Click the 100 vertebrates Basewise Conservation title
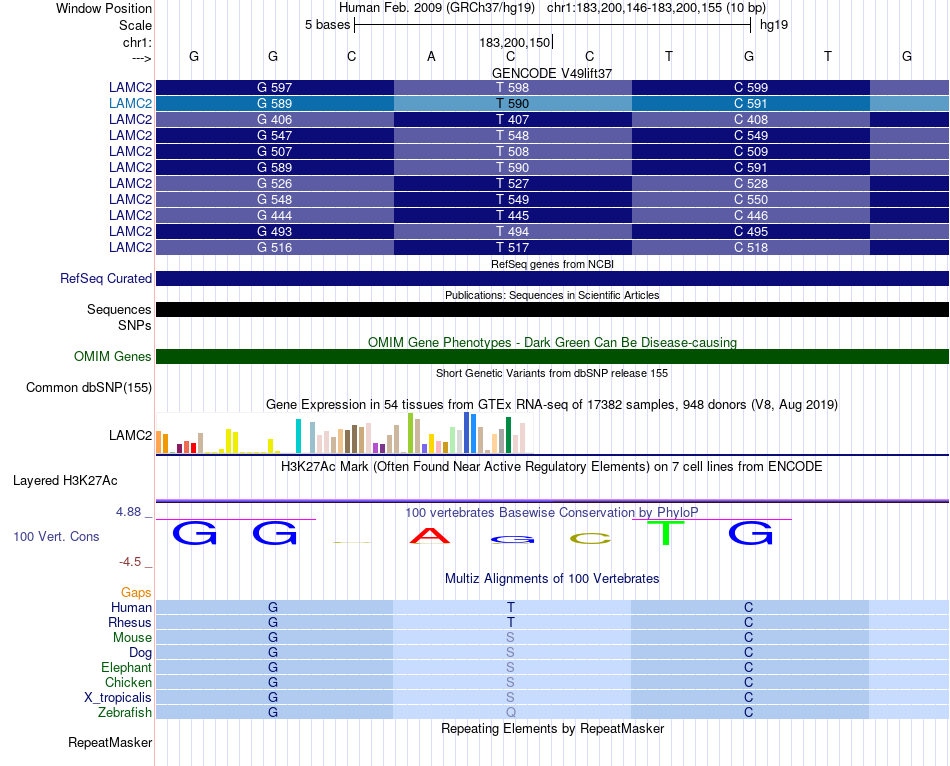Viewport: 950px width, 766px height. [552, 513]
